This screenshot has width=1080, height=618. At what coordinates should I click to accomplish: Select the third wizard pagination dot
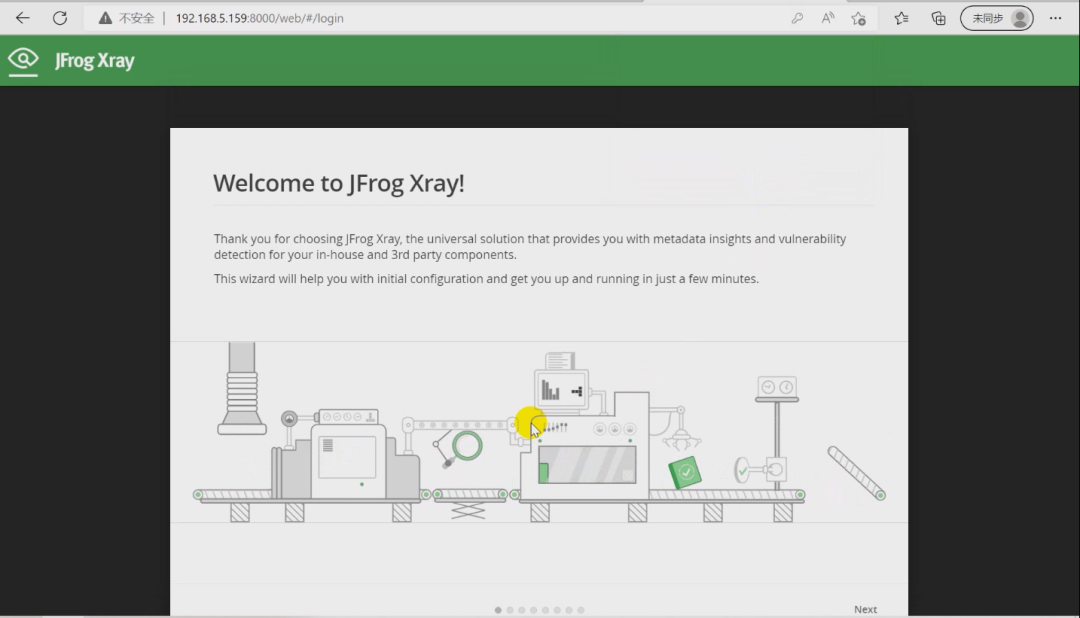point(521,609)
